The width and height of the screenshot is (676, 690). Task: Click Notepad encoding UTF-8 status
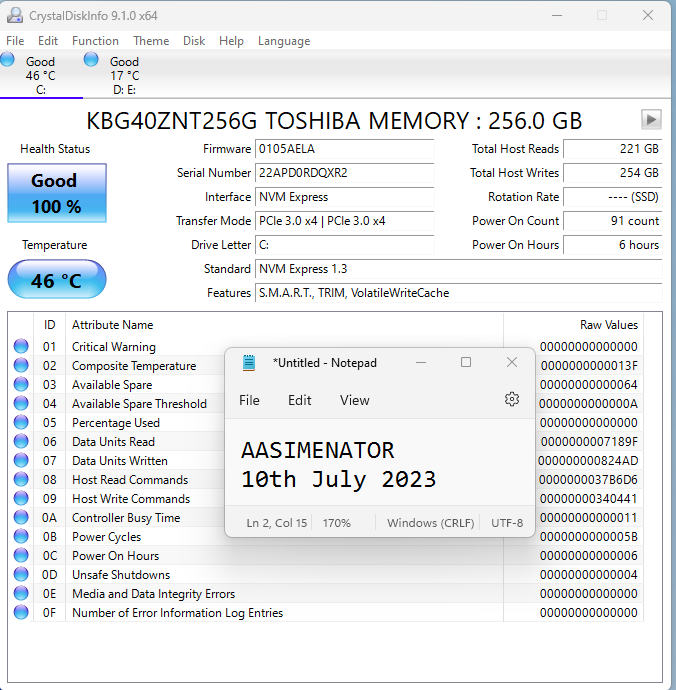[507, 523]
